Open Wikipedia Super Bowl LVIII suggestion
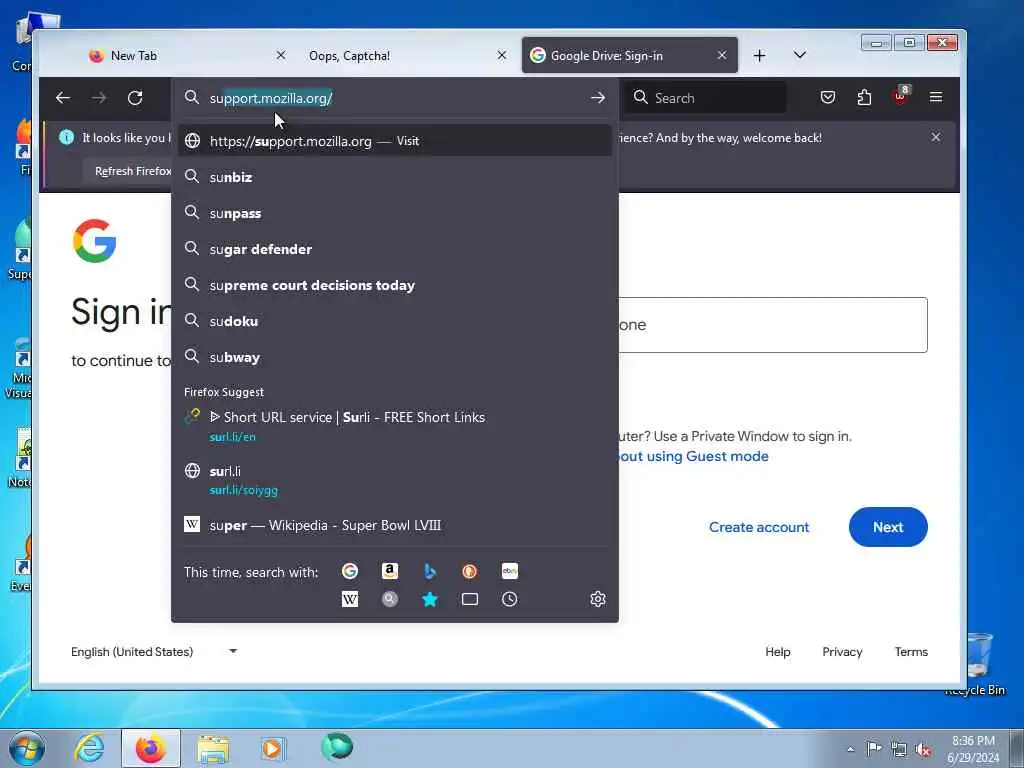Image resolution: width=1024 pixels, height=768 pixels. pyautogui.click(x=395, y=525)
